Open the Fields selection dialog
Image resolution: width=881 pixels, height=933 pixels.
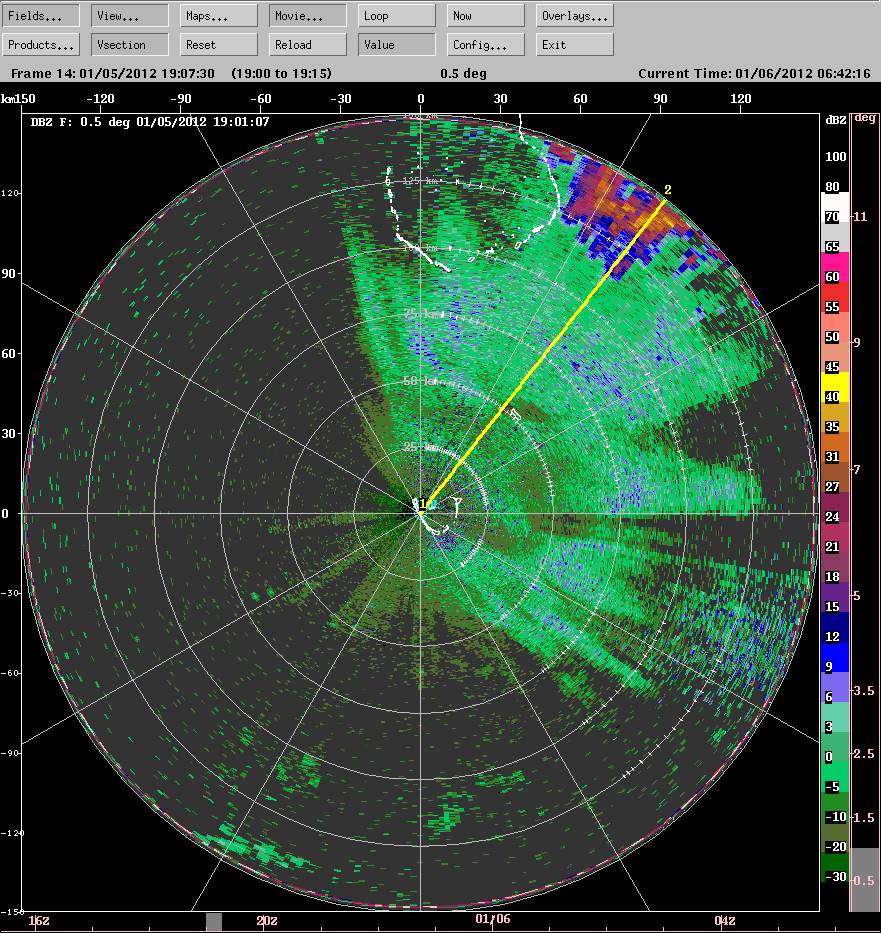[40, 14]
